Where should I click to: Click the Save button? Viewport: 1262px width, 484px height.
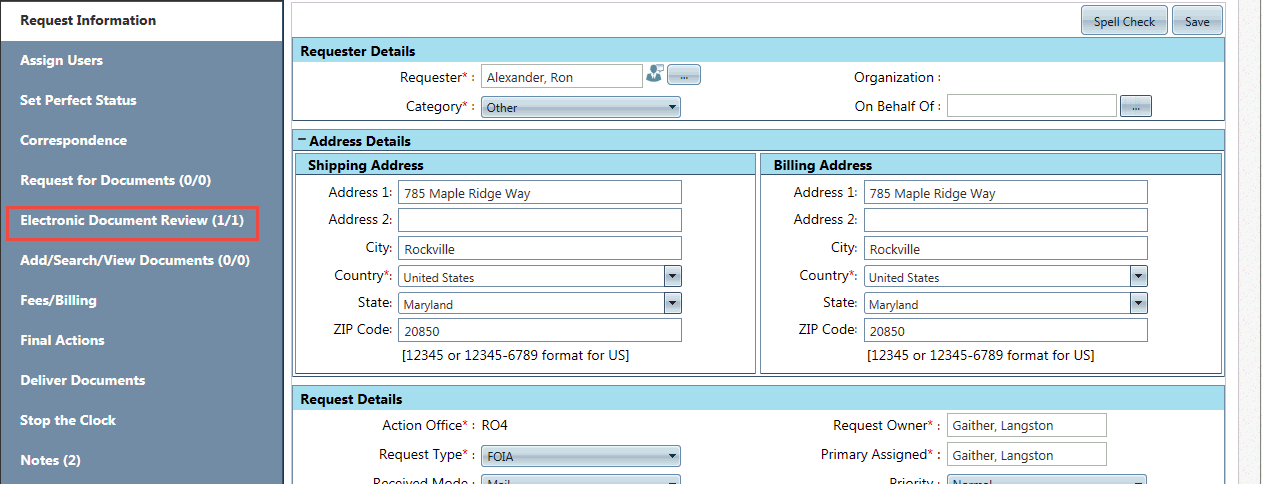click(1197, 21)
